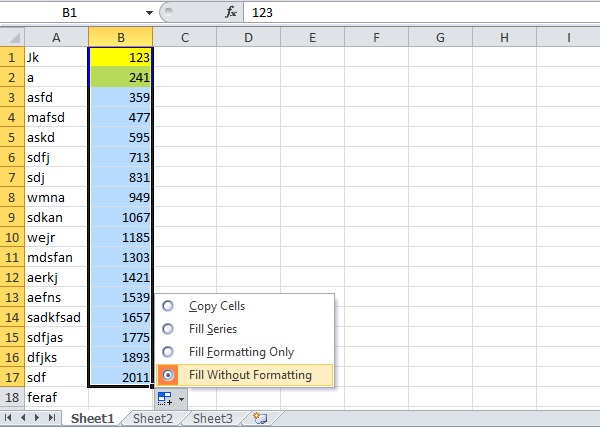Viewport: 600px width, 428px height.
Task: Click the fx Insert Function icon
Action: point(231,13)
